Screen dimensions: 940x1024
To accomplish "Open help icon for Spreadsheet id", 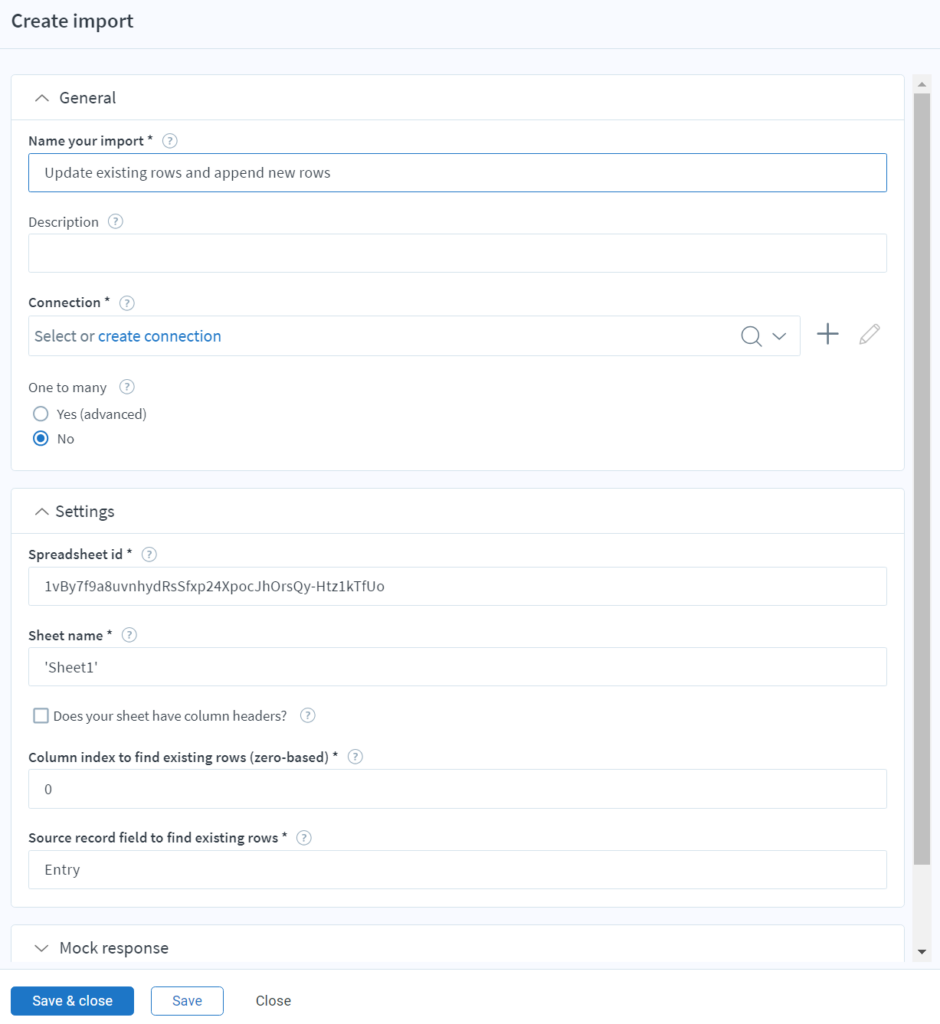I will [149, 554].
